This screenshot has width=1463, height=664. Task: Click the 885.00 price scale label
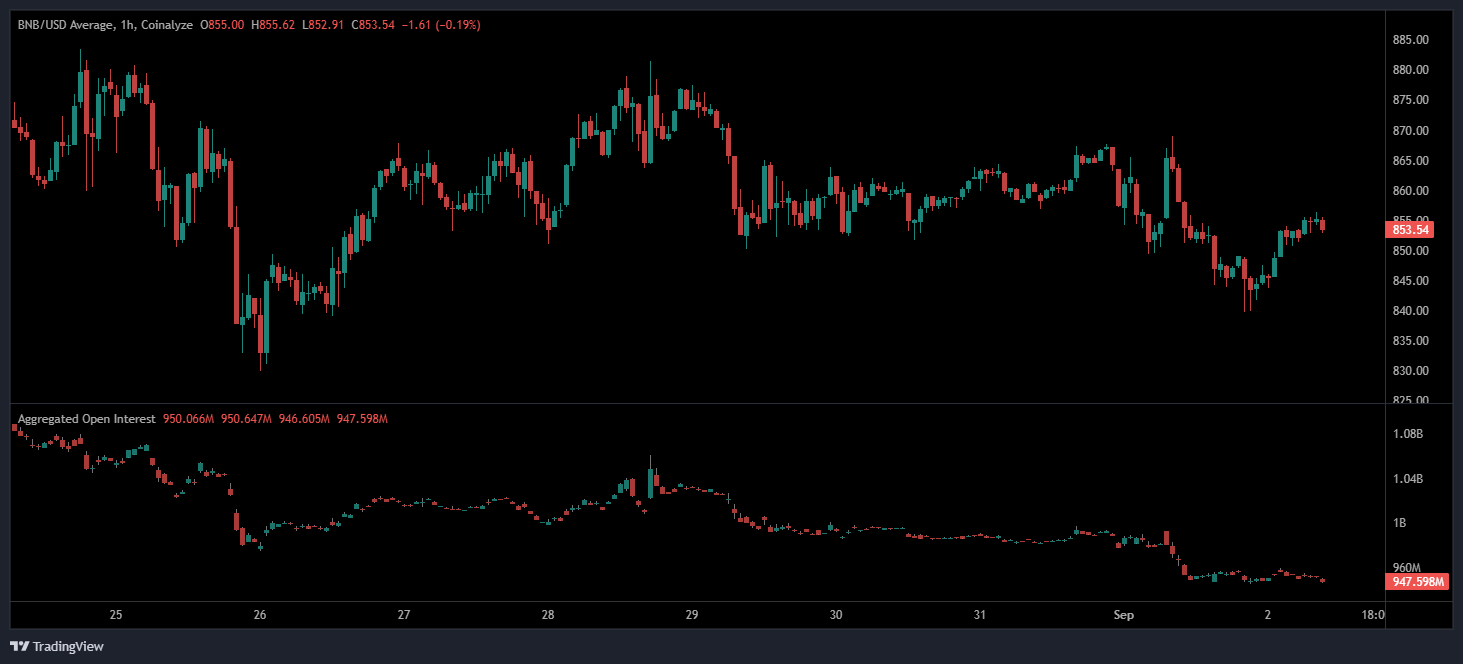point(1409,40)
